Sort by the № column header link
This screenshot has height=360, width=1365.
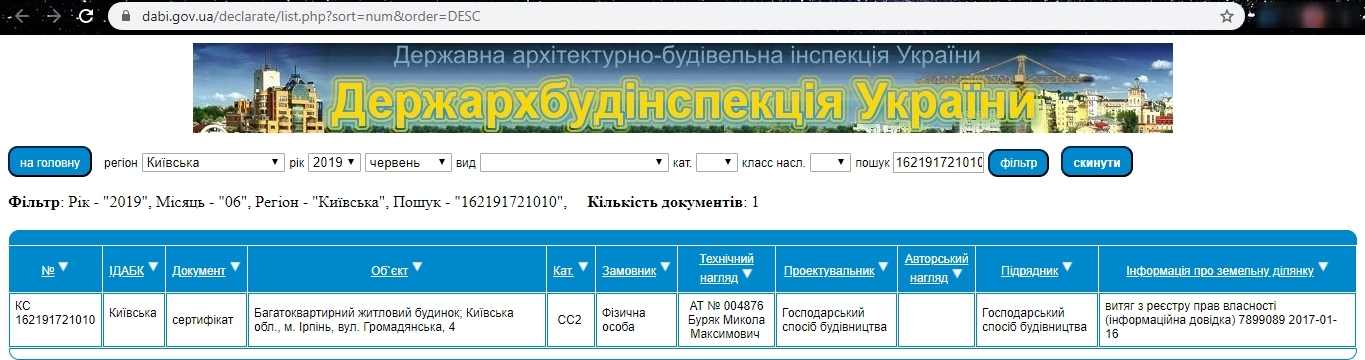click(x=48, y=271)
